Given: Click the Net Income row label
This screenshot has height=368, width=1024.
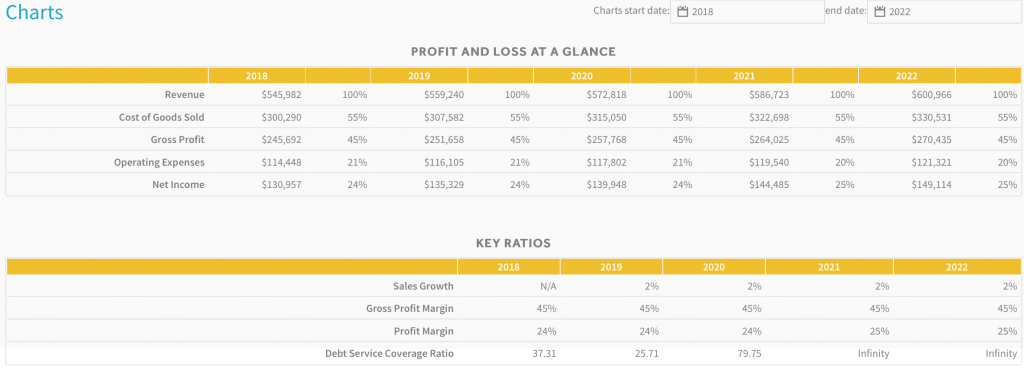Looking at the screenshot, I should point(179,185).
